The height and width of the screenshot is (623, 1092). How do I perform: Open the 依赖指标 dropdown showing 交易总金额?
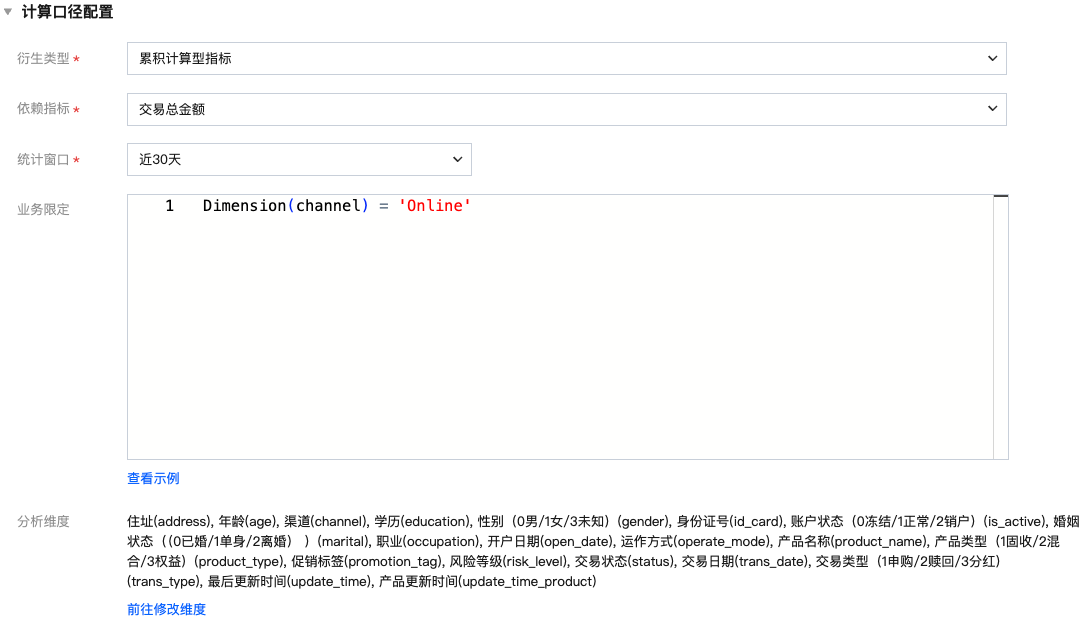tap(566, 109)
